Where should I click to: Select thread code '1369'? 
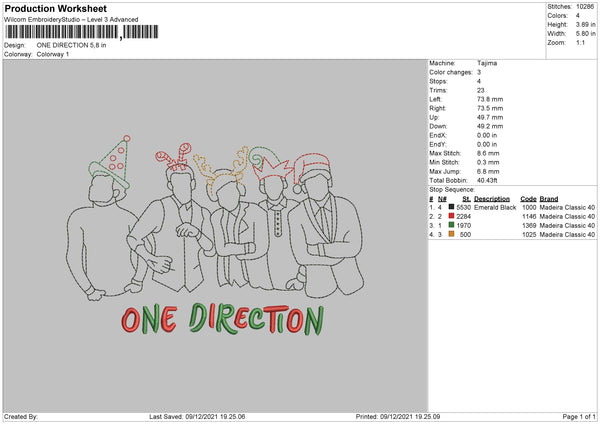tap(529, 225)
